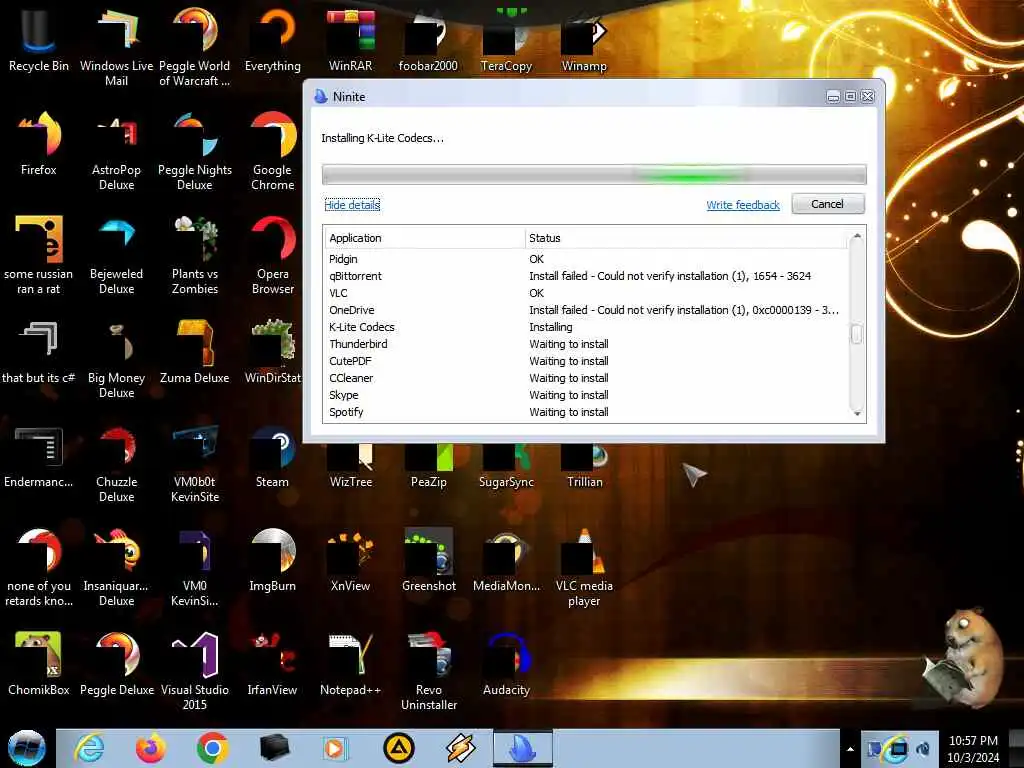Select the K-Lite Codecs row
The width and height of the screenshot is (1024, 768).
coord(586,327)
